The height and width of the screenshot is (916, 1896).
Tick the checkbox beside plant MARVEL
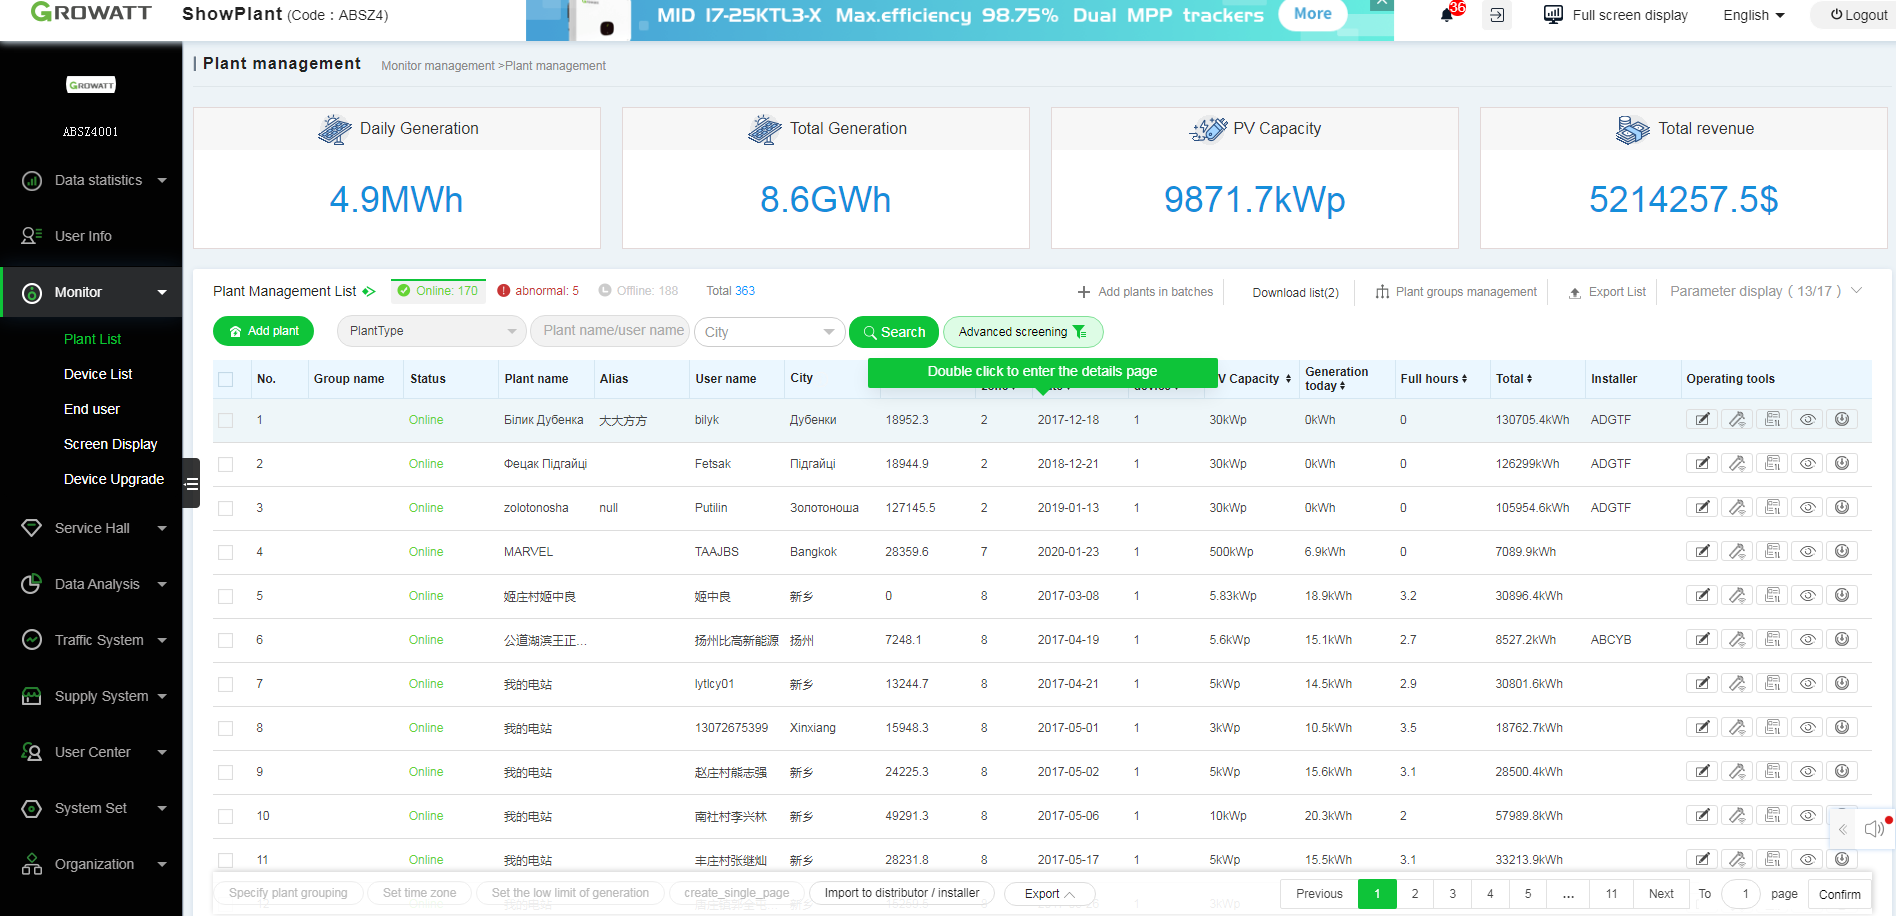click(225, 551)
